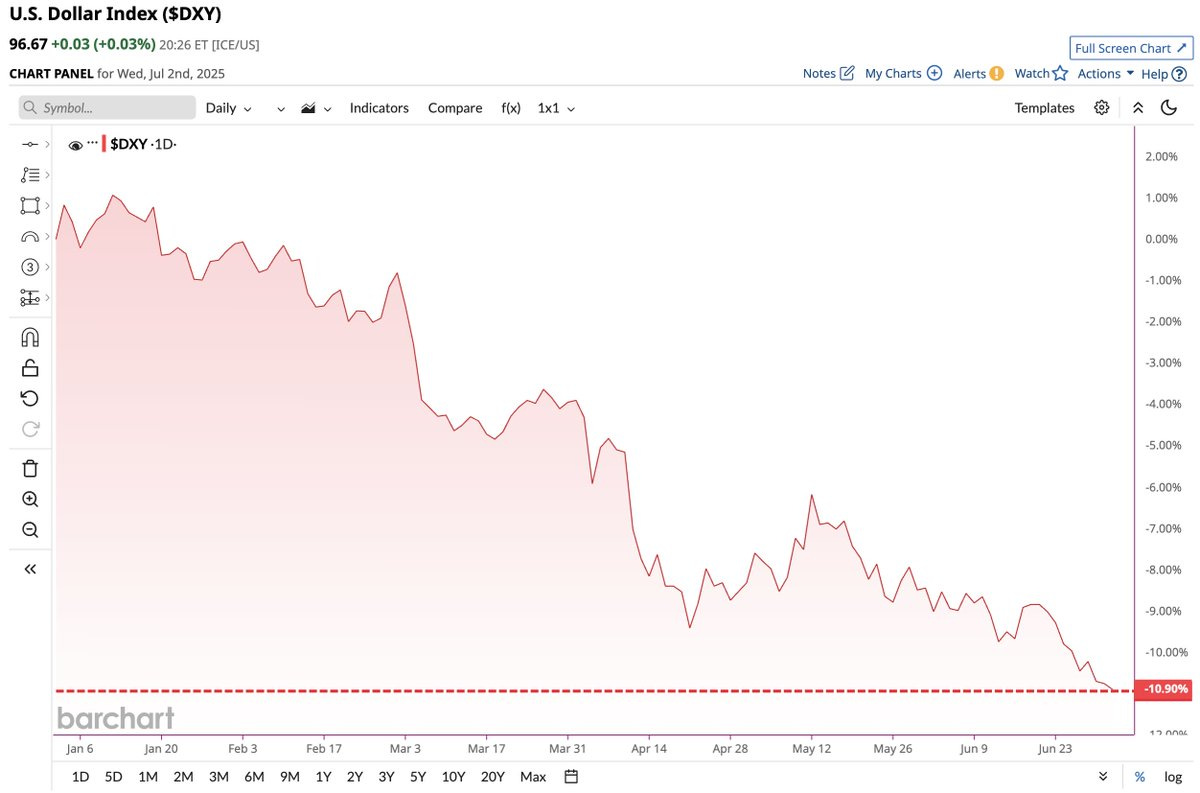
Task: Expand rectangle tool submenu arrow
Action: pyautogui.click(x=47, y=206)
